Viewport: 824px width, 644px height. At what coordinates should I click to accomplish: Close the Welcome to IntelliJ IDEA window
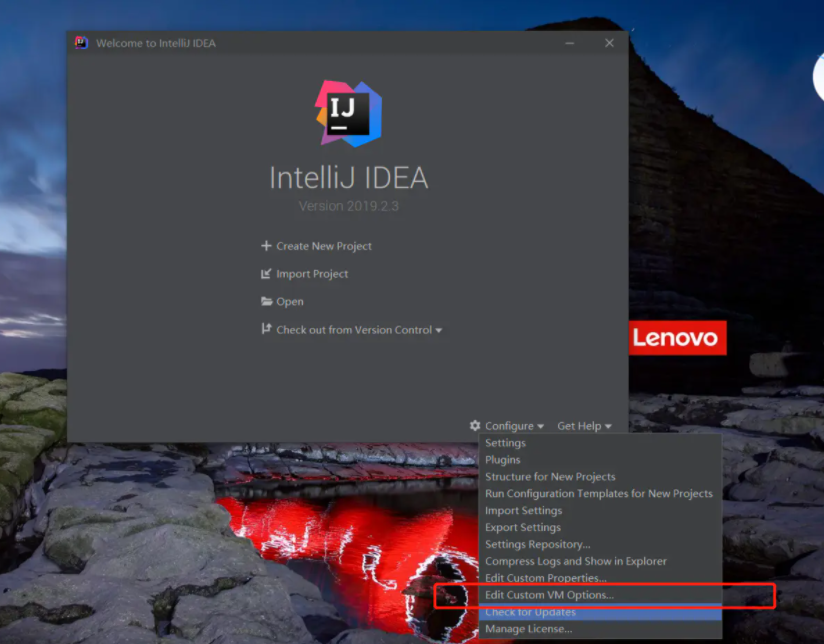coord(609,43)
